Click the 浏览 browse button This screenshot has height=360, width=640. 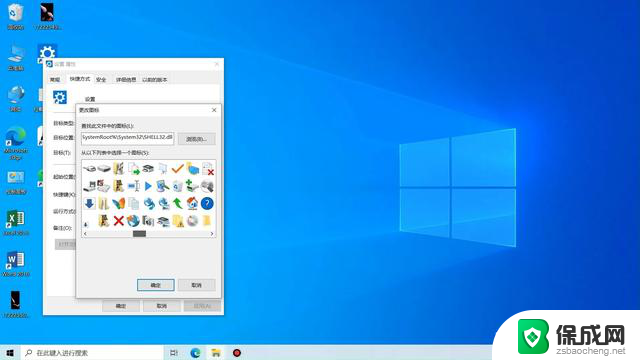tap(197, 139)
